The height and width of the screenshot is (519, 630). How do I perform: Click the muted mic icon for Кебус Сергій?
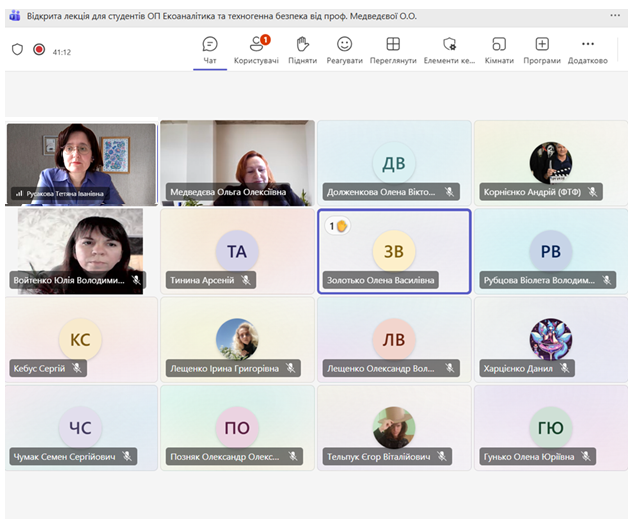coord(77,368)
